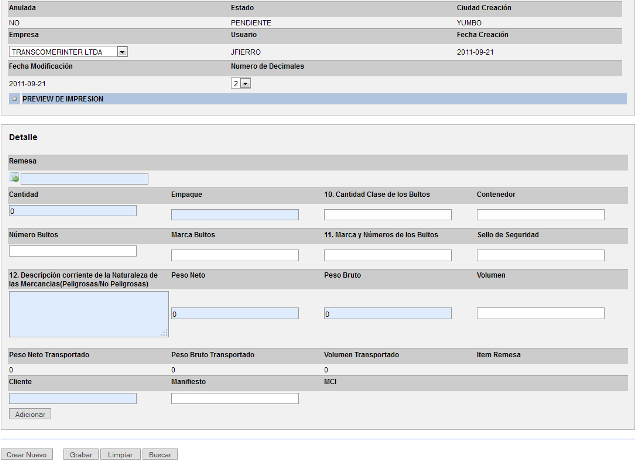Click the Descripción de Mercancías text area
Screen dimensions: 636x460
tap(88, 313)
